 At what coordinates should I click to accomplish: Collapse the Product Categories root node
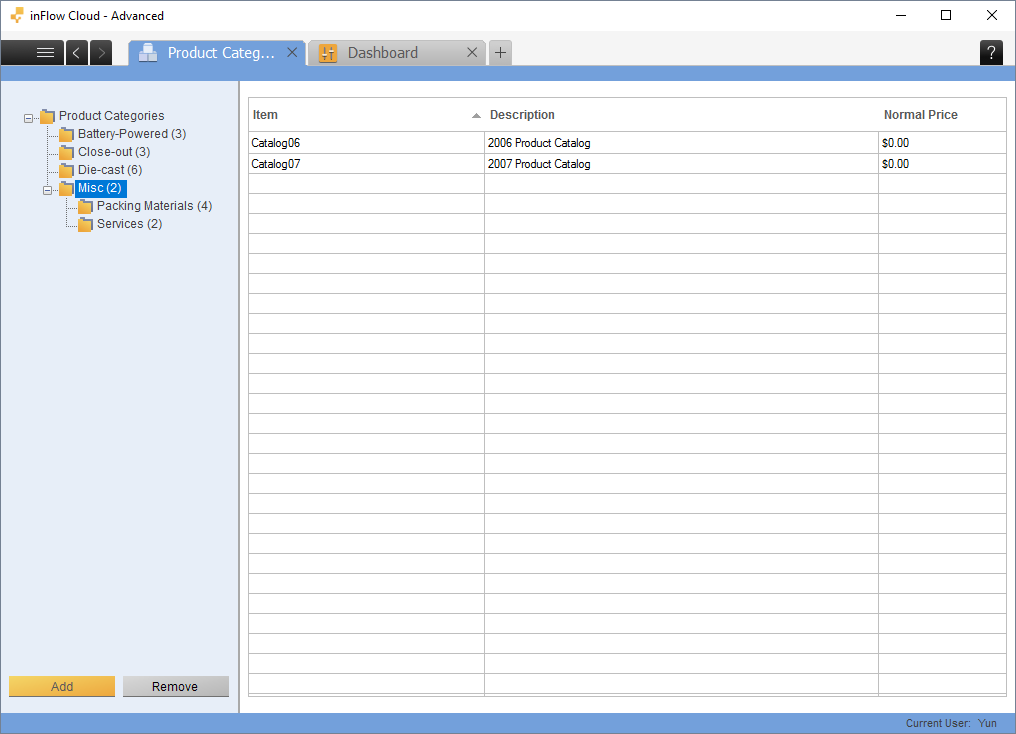pyautogui.click(x=29, y=118)
